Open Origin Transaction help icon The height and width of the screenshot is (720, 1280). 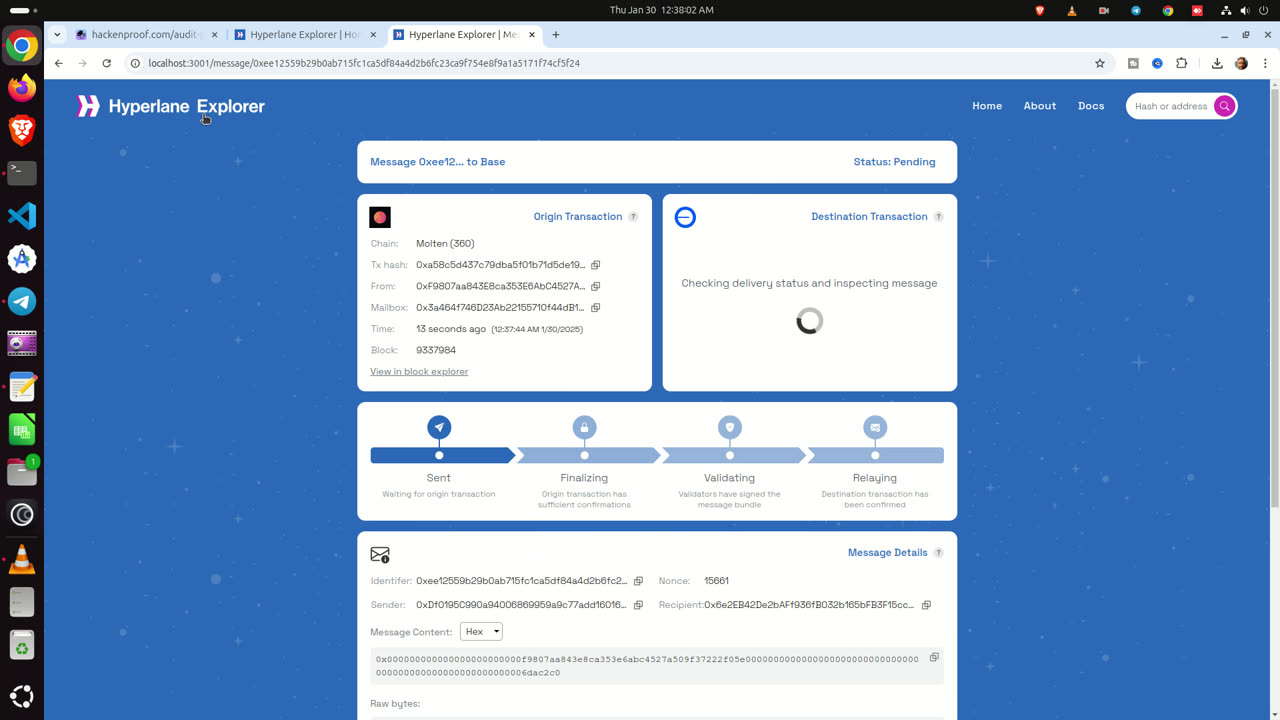(633, 217)
